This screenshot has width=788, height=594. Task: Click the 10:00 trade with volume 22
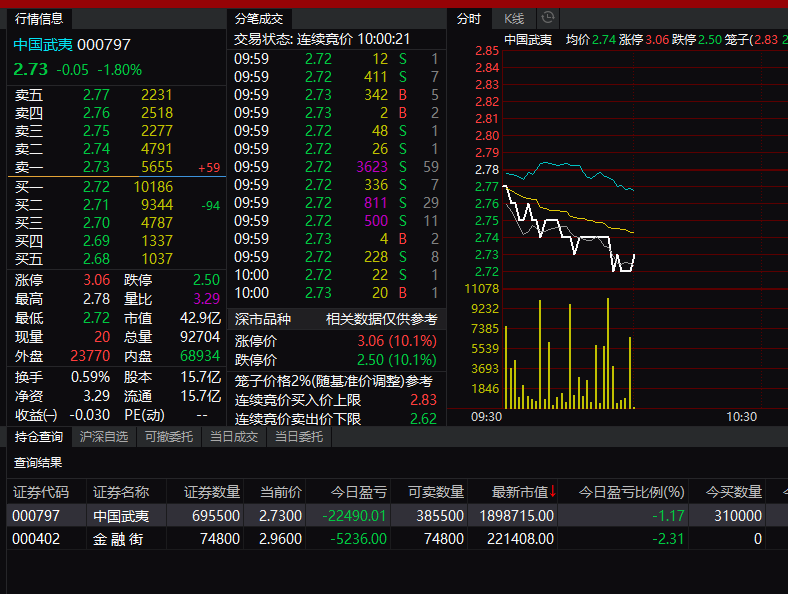coord(336,275)
